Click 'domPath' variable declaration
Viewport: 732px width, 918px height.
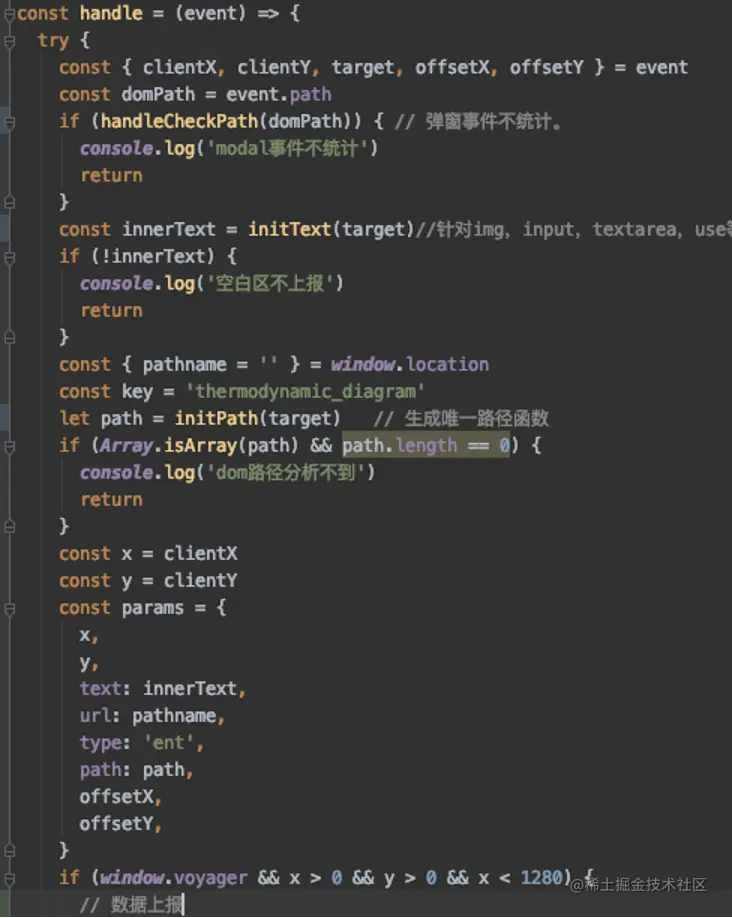click(x=158, y=94)
